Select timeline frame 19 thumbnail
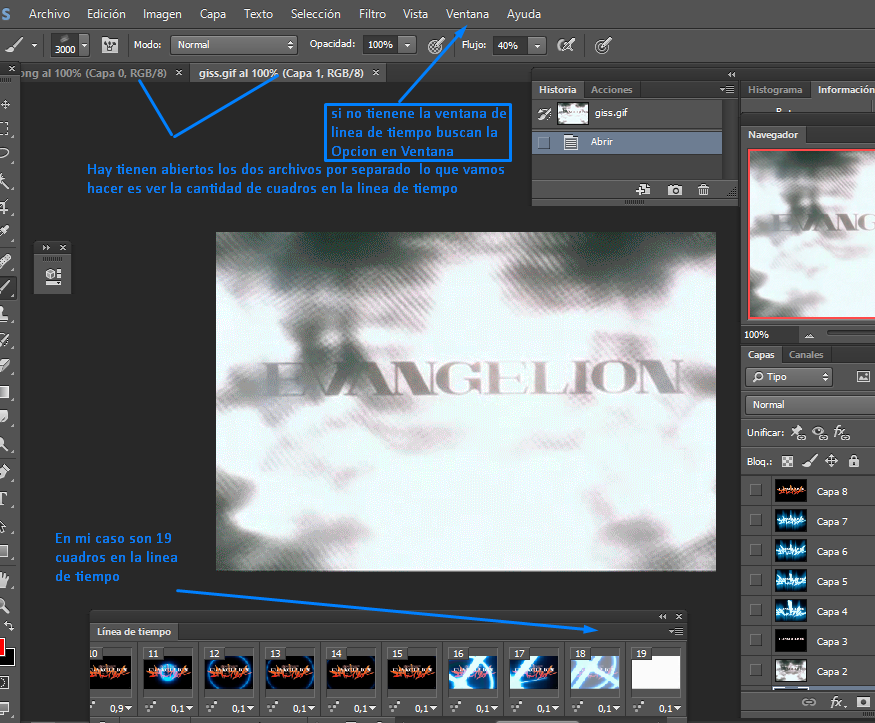 [x=656, y=672]
